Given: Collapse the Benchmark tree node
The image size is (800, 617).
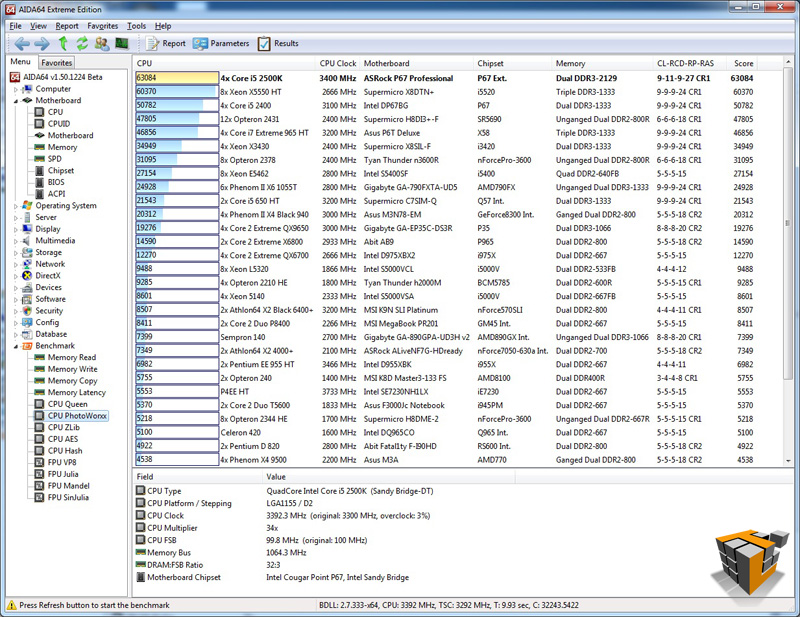Looking at the screenshot, I should click(16, 347).
